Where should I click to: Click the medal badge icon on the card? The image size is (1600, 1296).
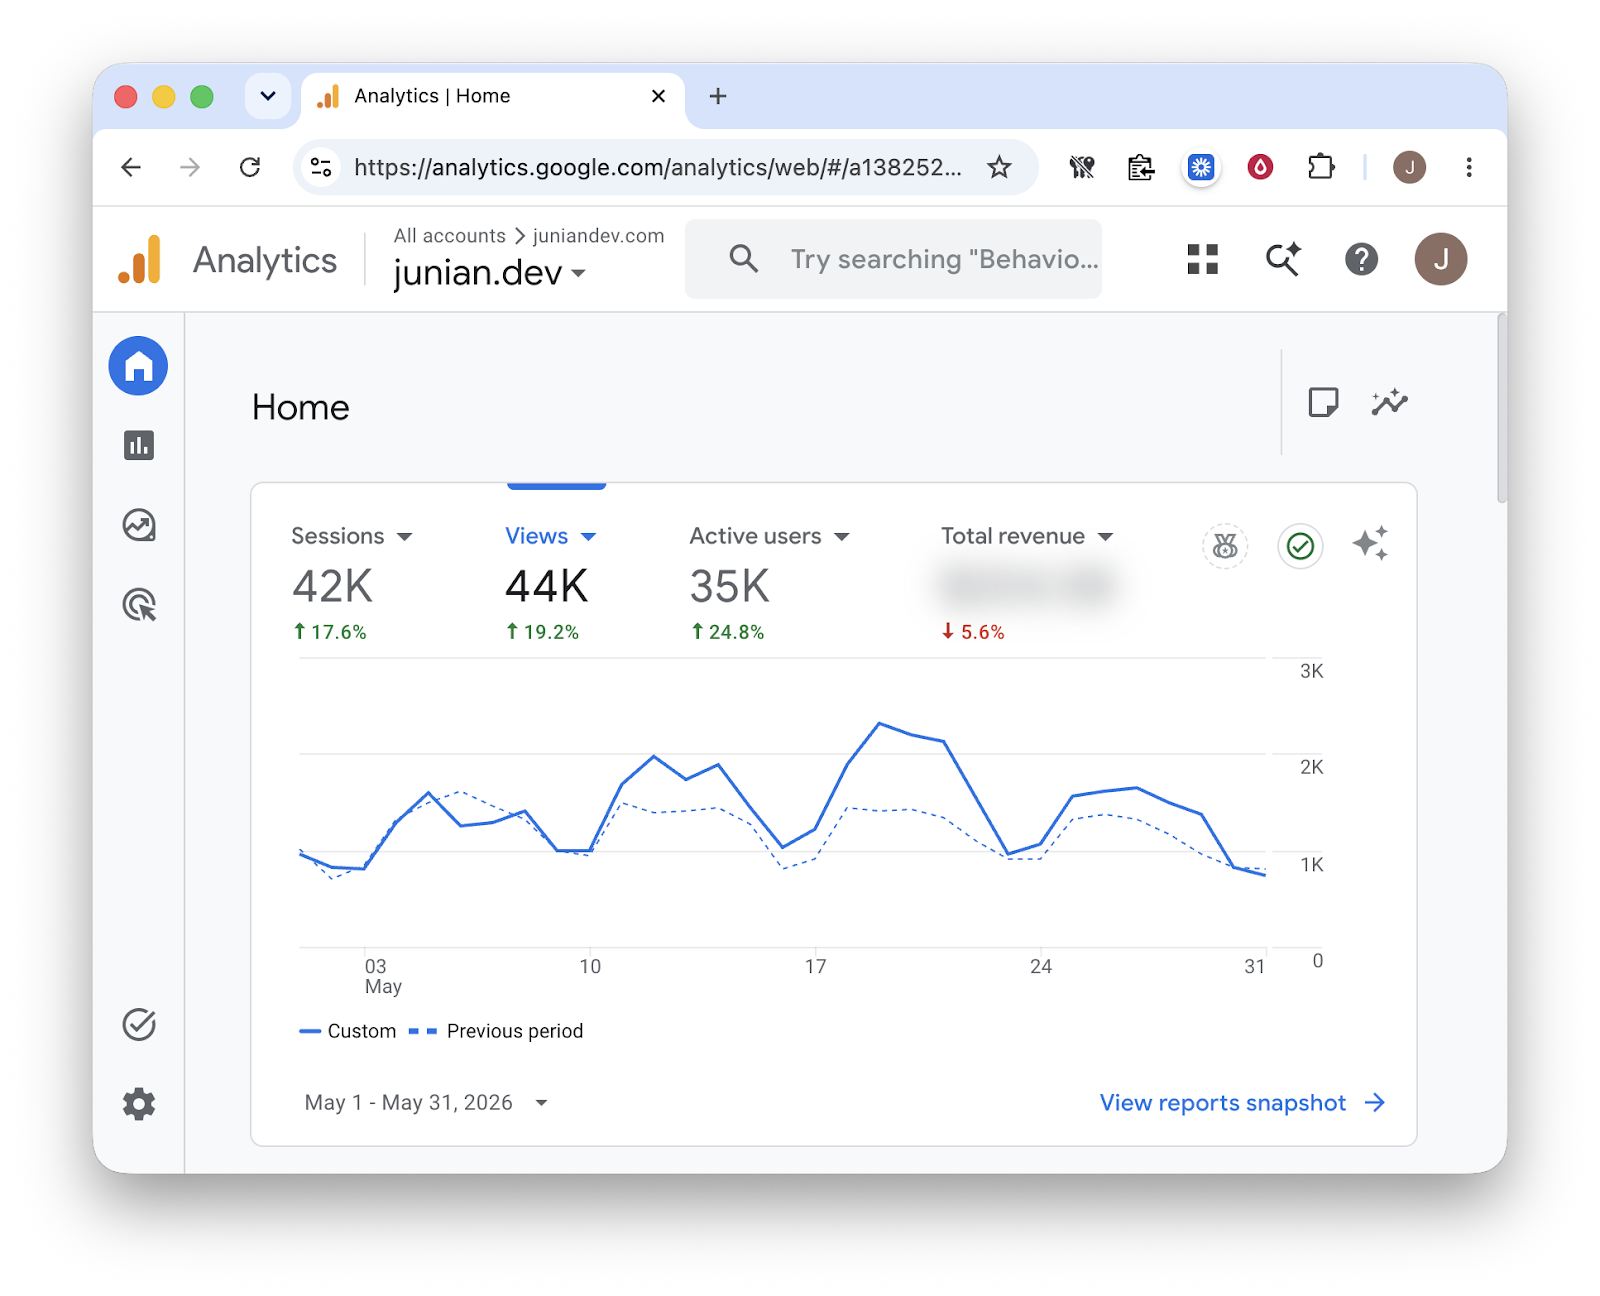1225,546
